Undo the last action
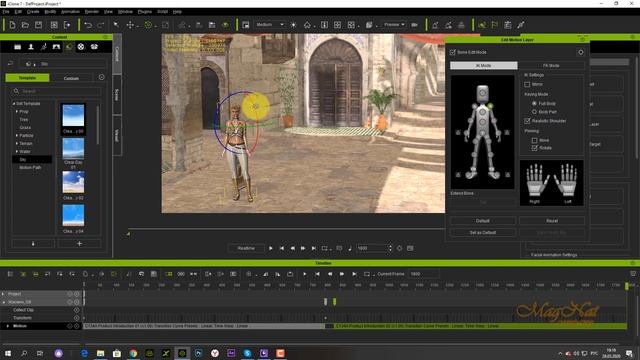Viewport: 640px width, 360px height. (x=88, y=25)
